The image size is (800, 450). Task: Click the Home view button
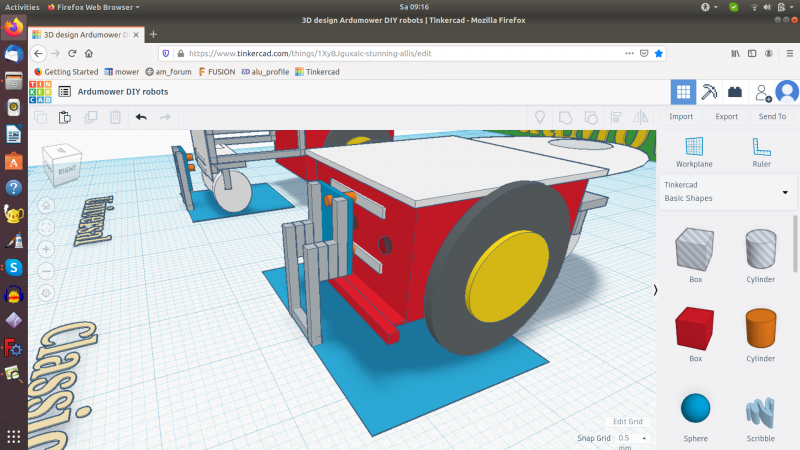tap(46, 206)
